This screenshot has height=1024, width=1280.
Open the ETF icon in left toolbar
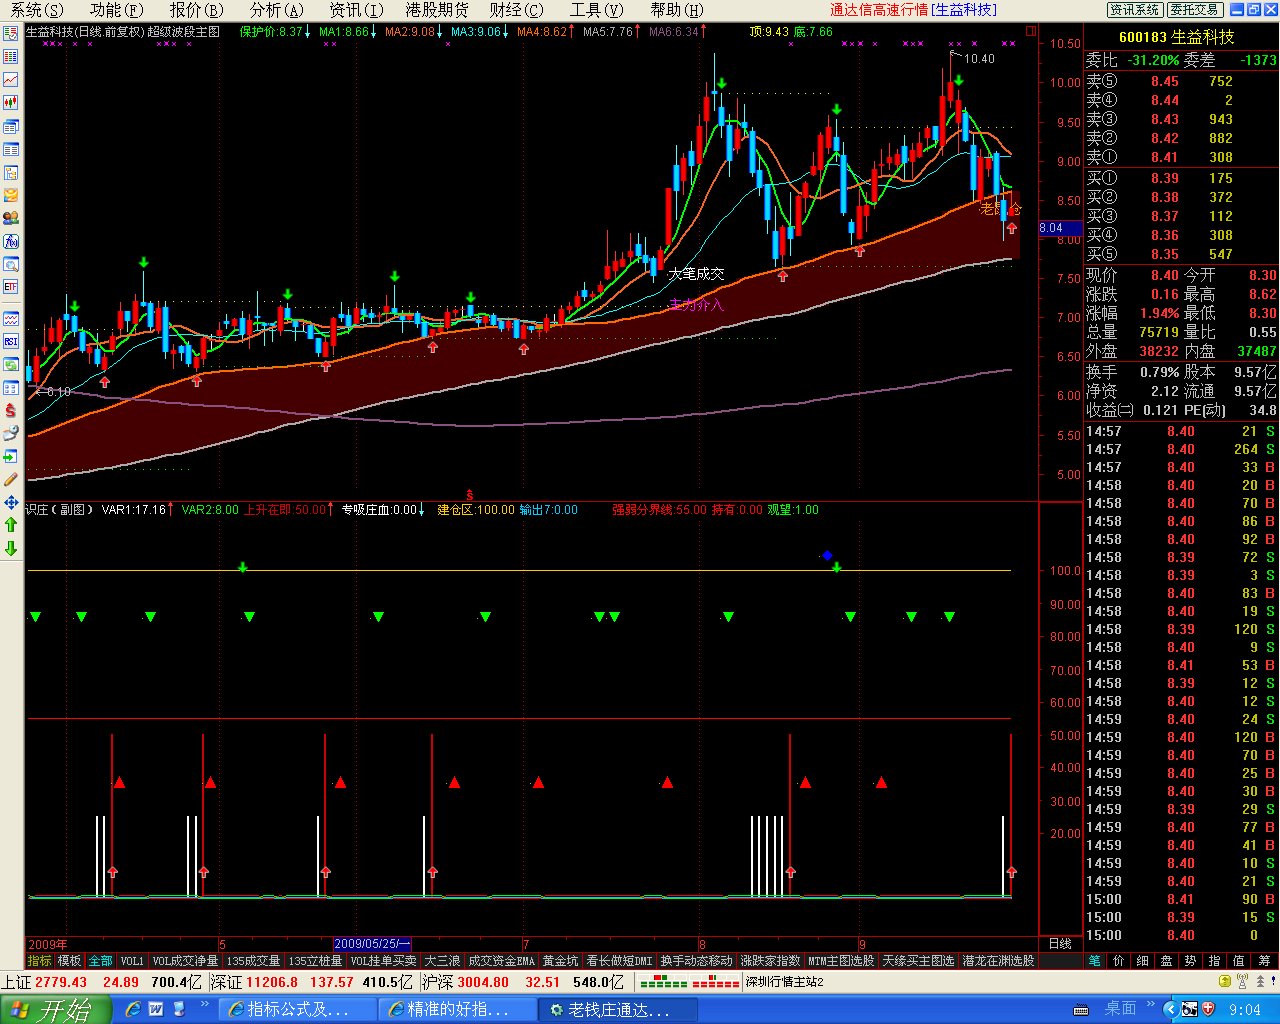(x=11, y=287)
